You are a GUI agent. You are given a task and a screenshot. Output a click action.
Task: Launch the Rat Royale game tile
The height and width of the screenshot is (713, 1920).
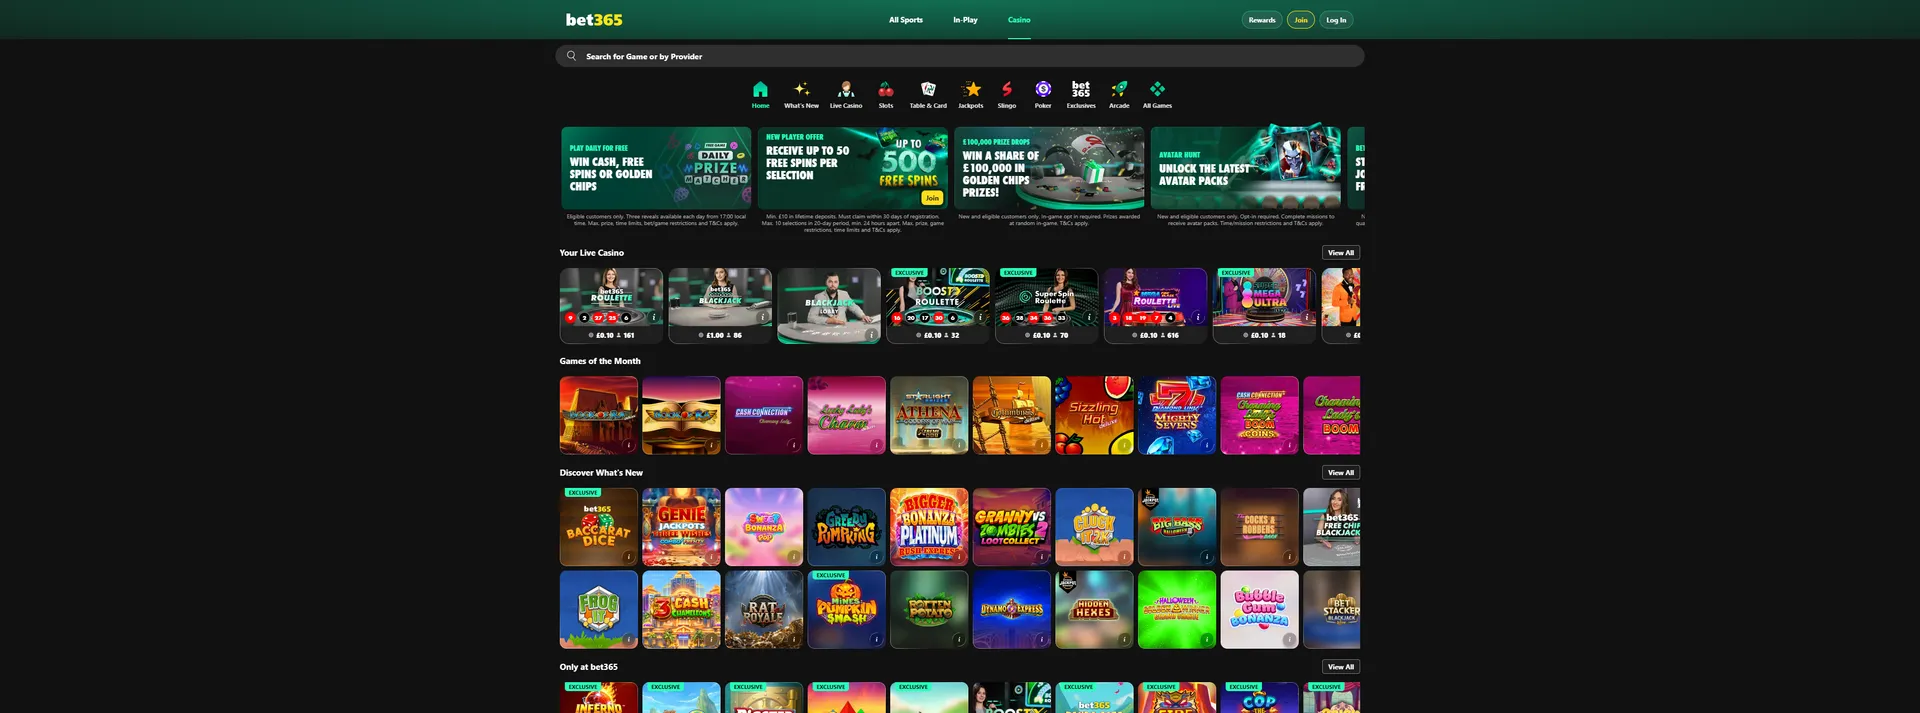pos(764,610)
